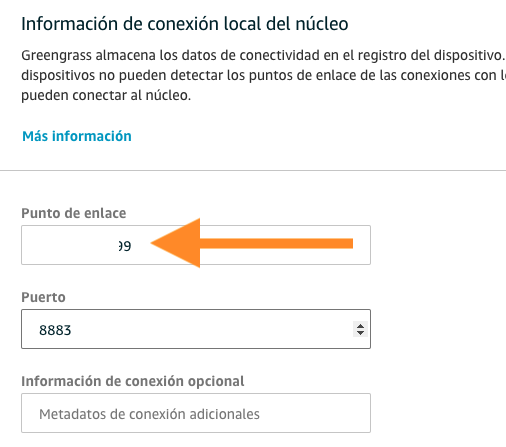Click the down arrow on Puerto stepper

(360, 333)
